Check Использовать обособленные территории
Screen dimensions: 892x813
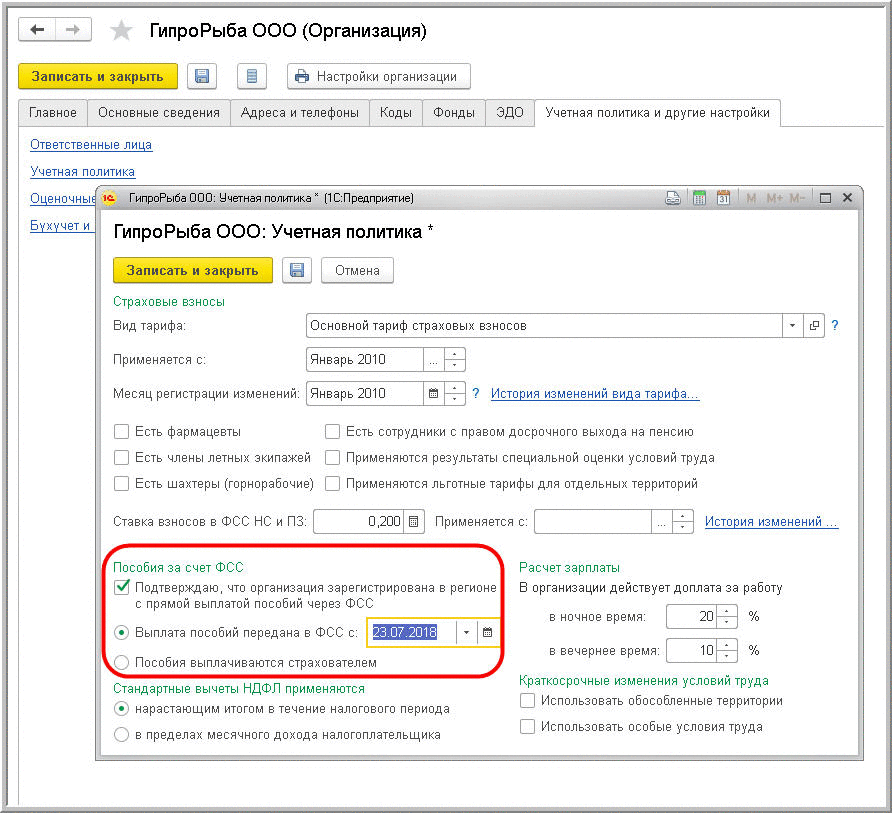click(x=528, y=701)
